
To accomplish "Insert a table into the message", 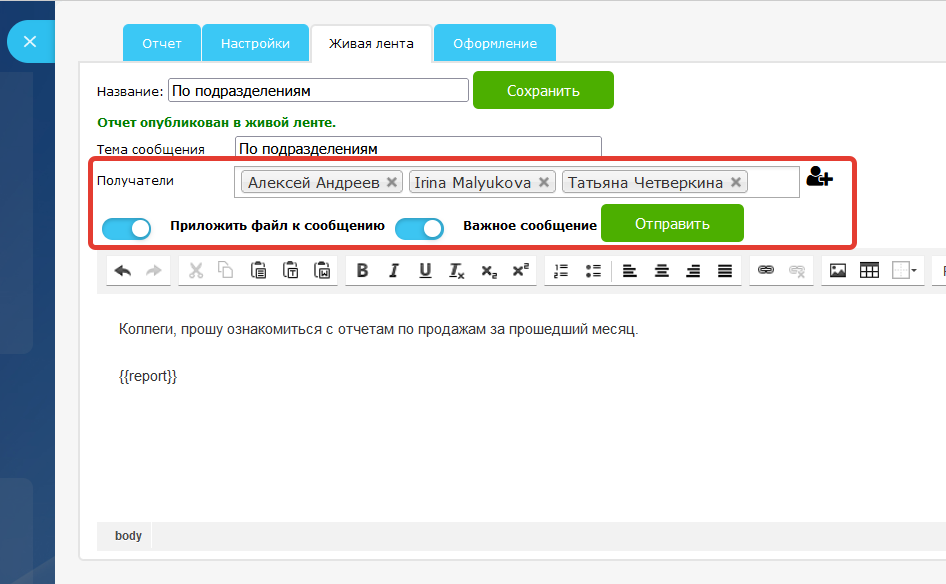I will click(869, 270).
